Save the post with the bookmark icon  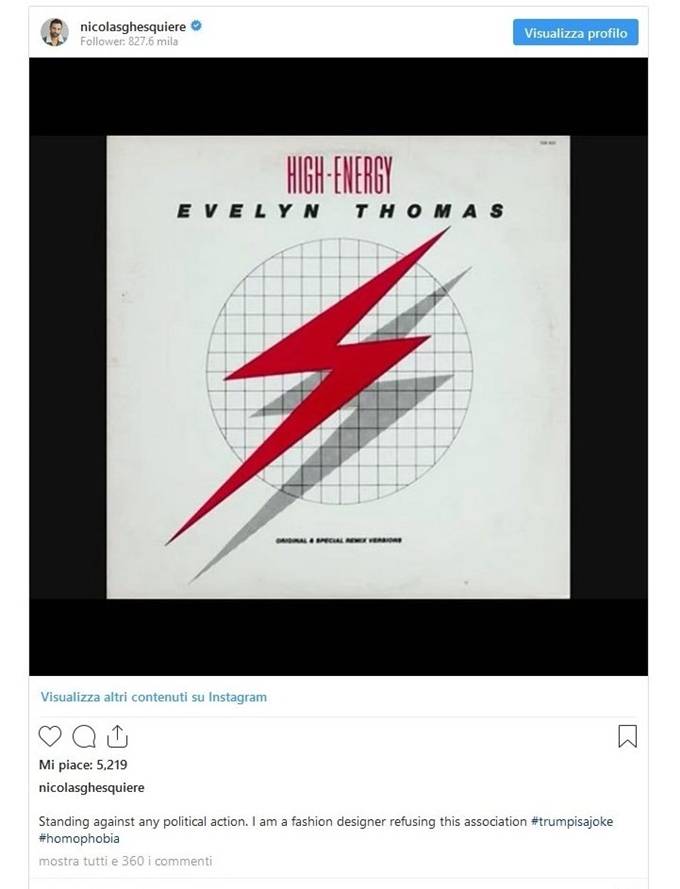[627, 736]
